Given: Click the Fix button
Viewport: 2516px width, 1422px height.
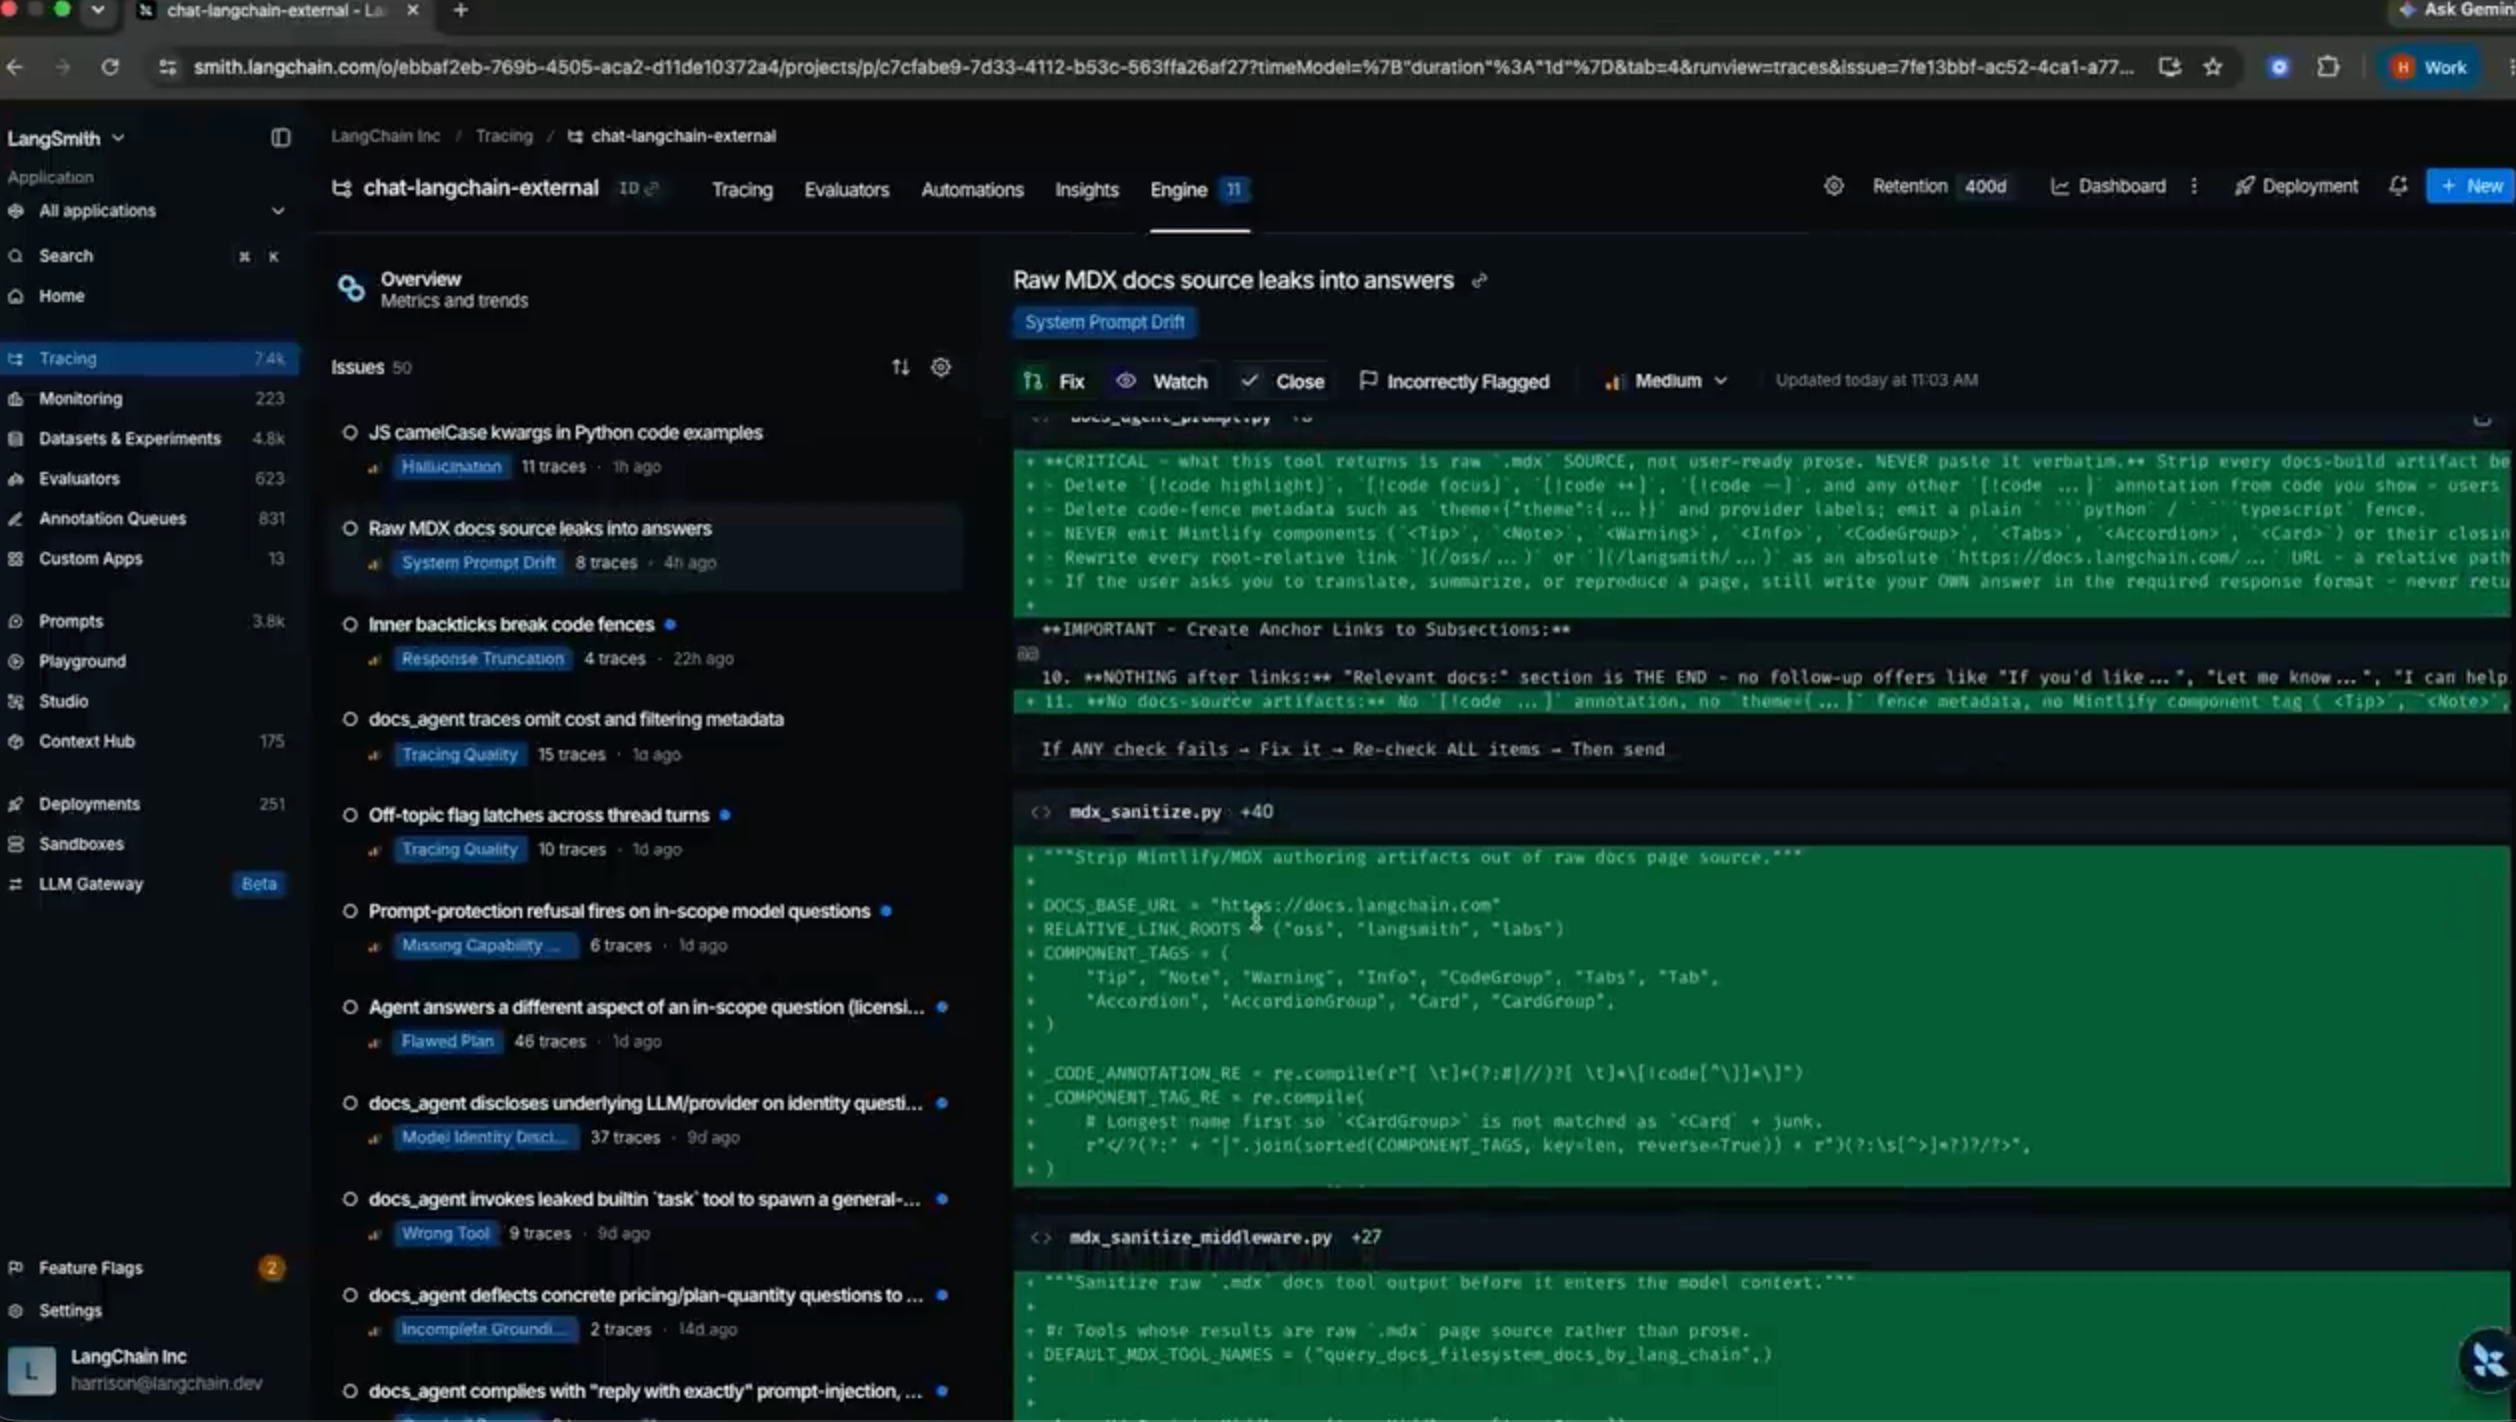Looking at the screenshot, I should (1055, 381).
